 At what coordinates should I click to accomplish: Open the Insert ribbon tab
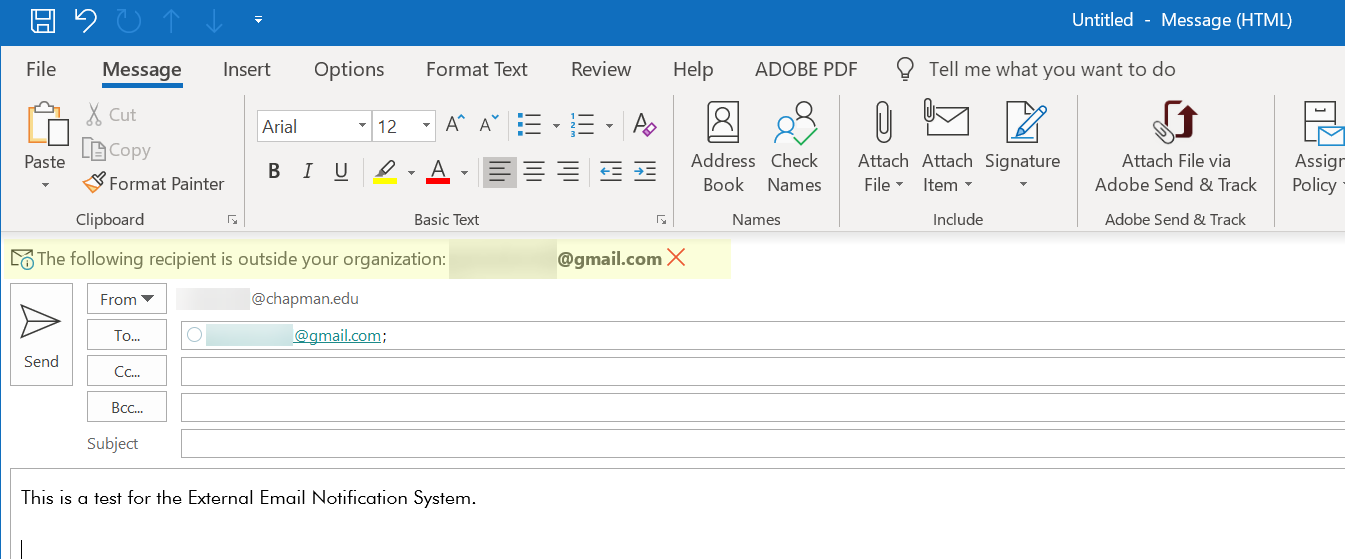[247, 69]
